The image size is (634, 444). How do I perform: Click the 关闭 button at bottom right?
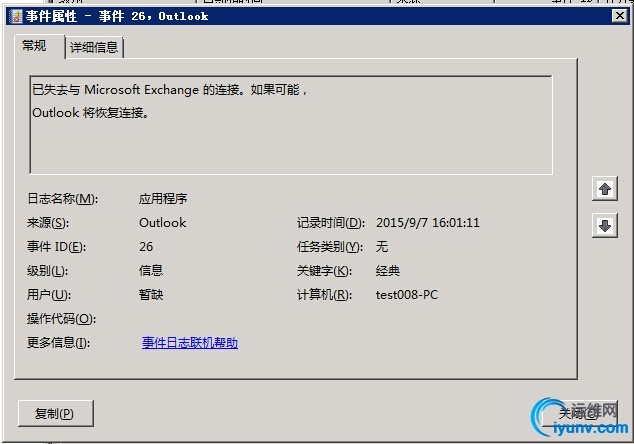[579, 413]
